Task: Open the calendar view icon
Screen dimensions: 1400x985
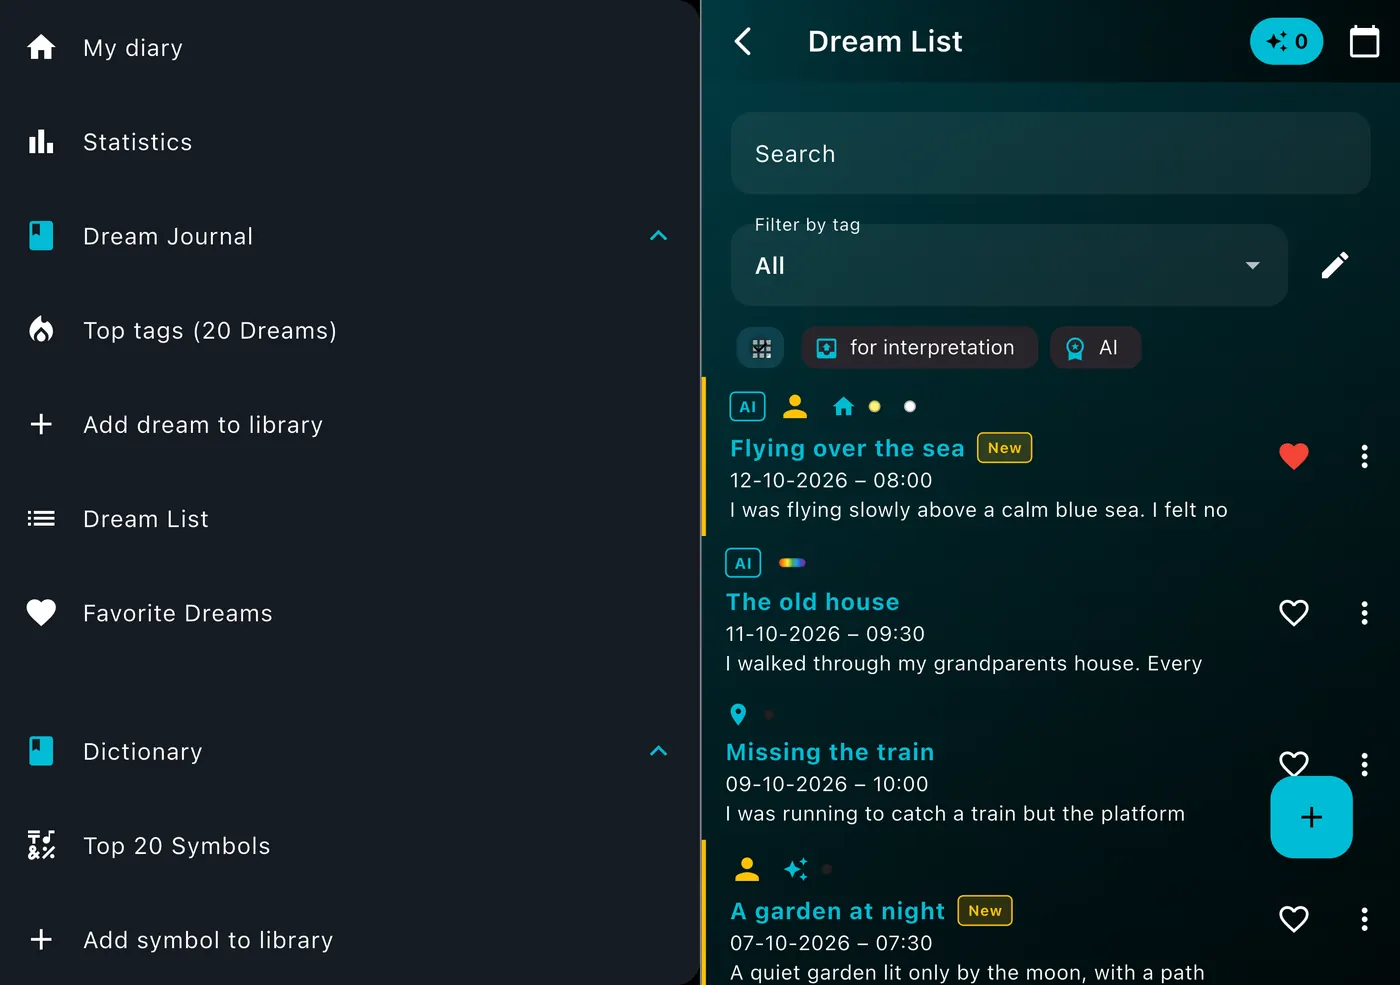Action: tap(1364, 41)
